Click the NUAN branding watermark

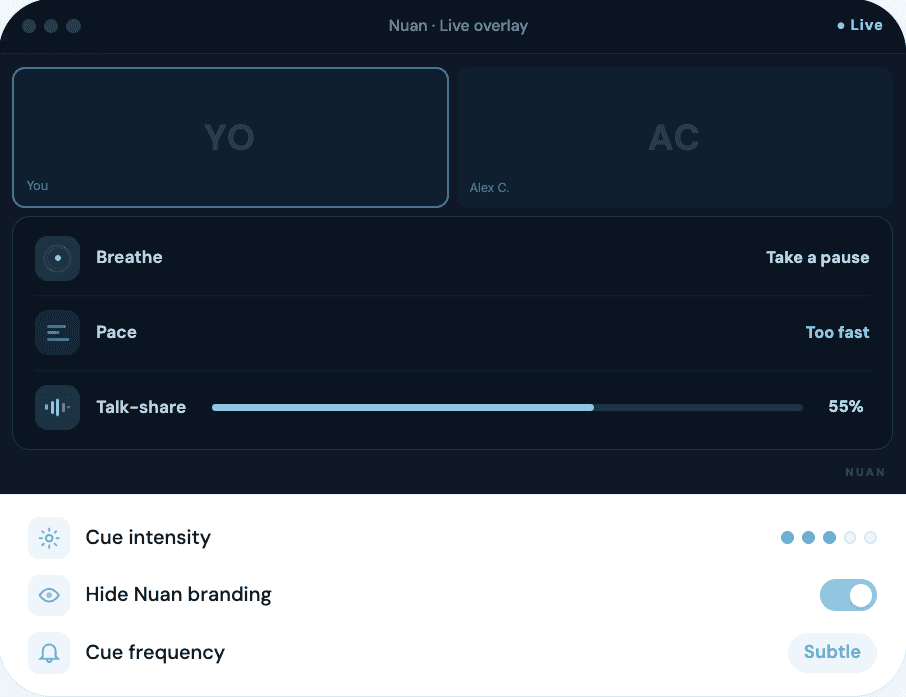tap(865, 472)
